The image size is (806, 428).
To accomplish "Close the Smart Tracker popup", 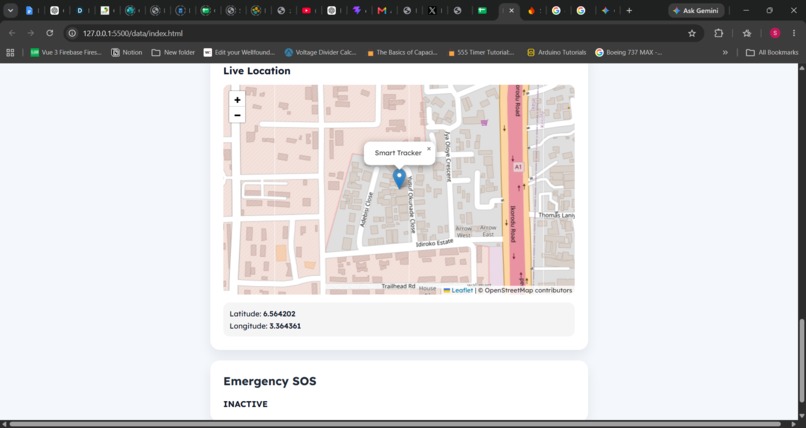I will [x=429, y=149].
